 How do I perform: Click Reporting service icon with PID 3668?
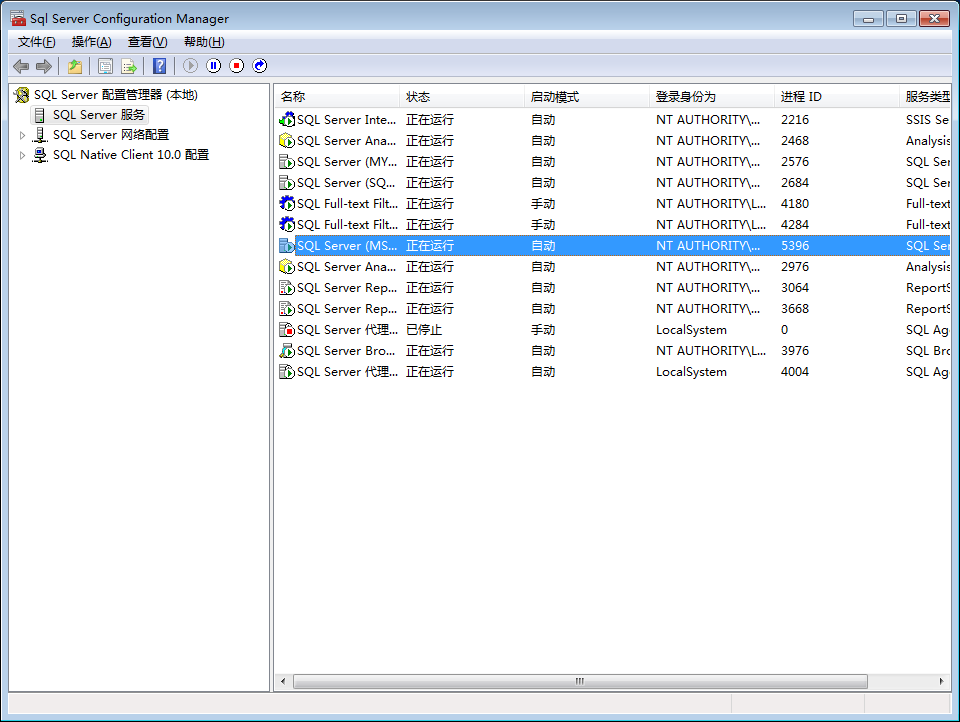[x=287, y=309]
